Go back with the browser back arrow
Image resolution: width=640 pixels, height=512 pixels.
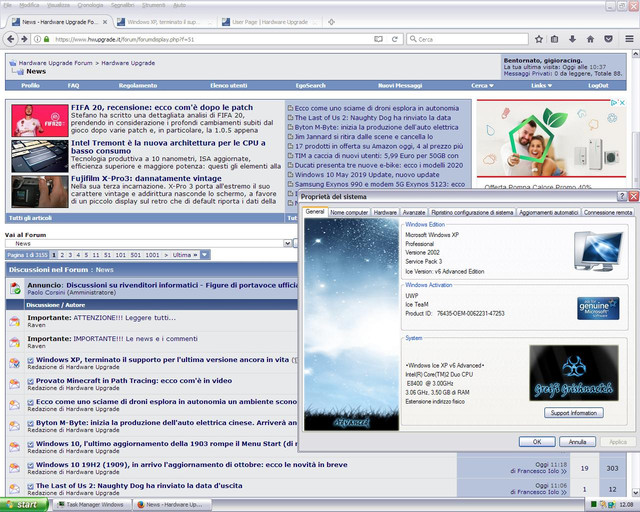click(x=11, y=39)
